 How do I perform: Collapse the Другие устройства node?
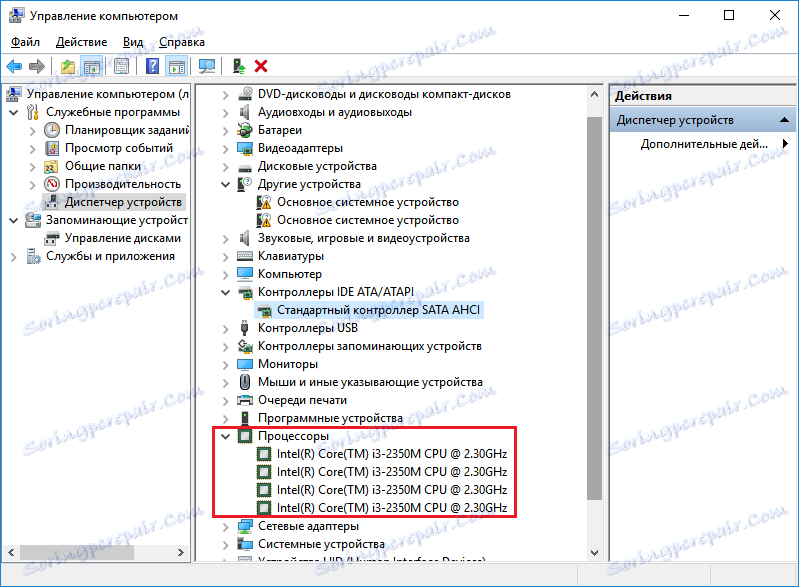point(226,184)
